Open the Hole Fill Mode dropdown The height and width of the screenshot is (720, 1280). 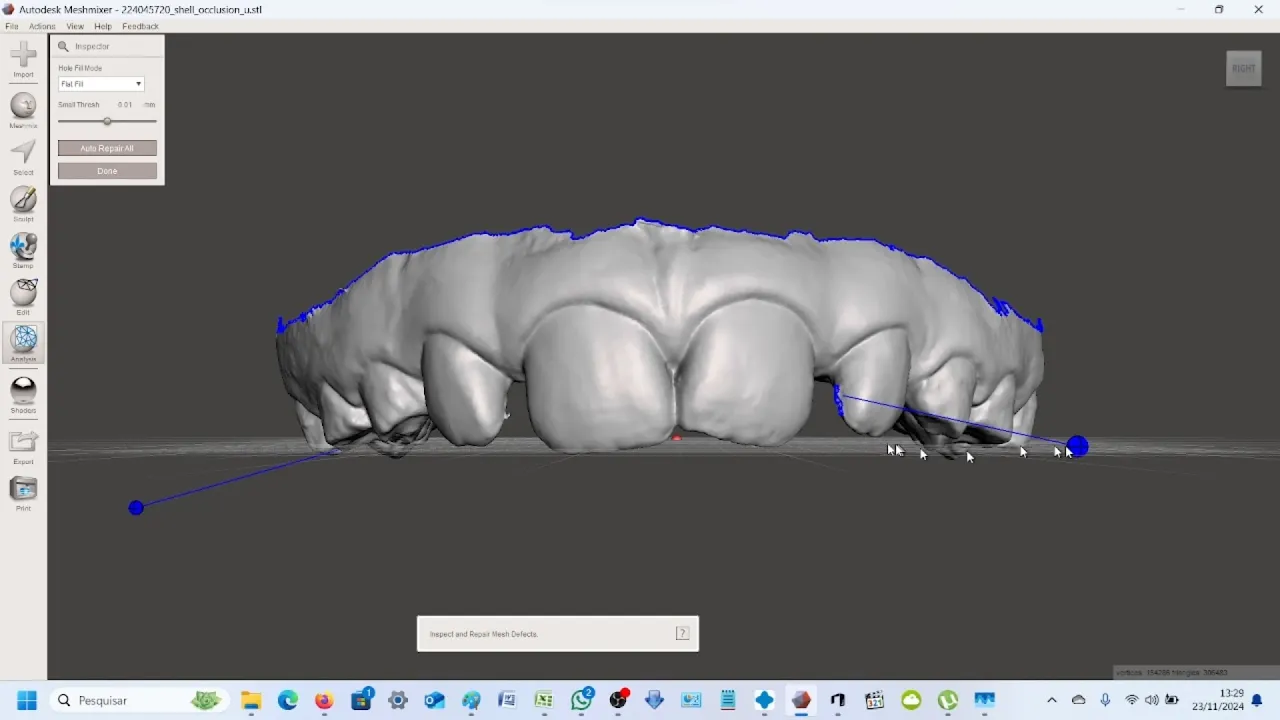(x=101, y=84)
